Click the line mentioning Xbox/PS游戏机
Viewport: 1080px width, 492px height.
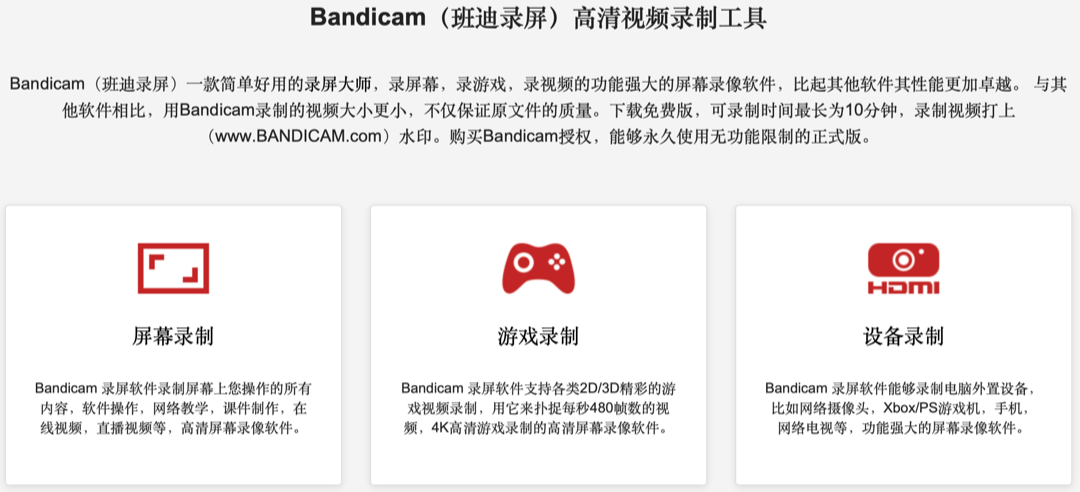903,407
